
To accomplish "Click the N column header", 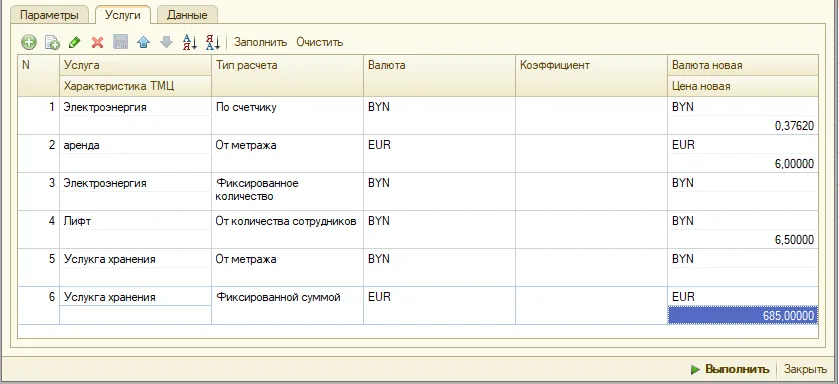I will pyautogui.click(x=38, y=75).
